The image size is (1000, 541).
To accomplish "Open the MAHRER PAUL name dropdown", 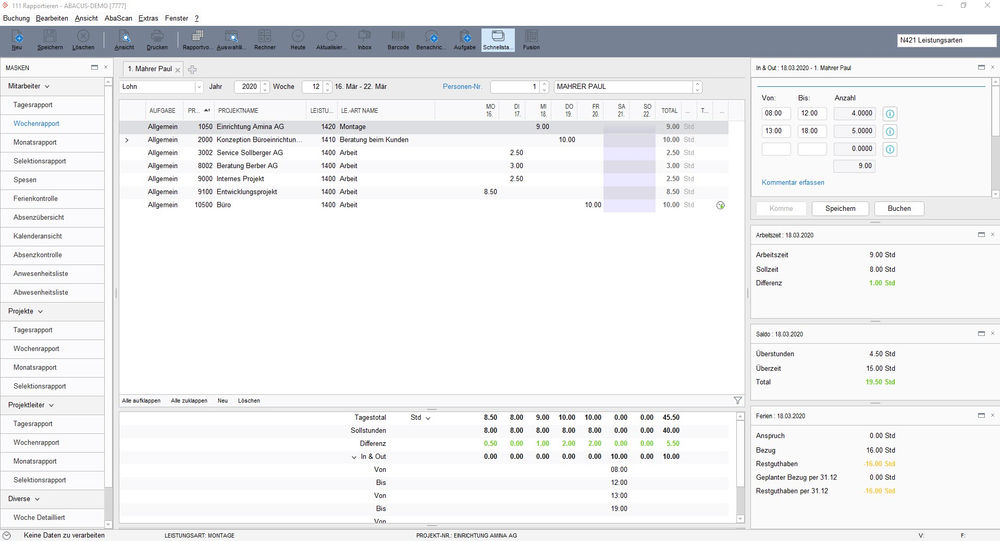I will point(697,87).
